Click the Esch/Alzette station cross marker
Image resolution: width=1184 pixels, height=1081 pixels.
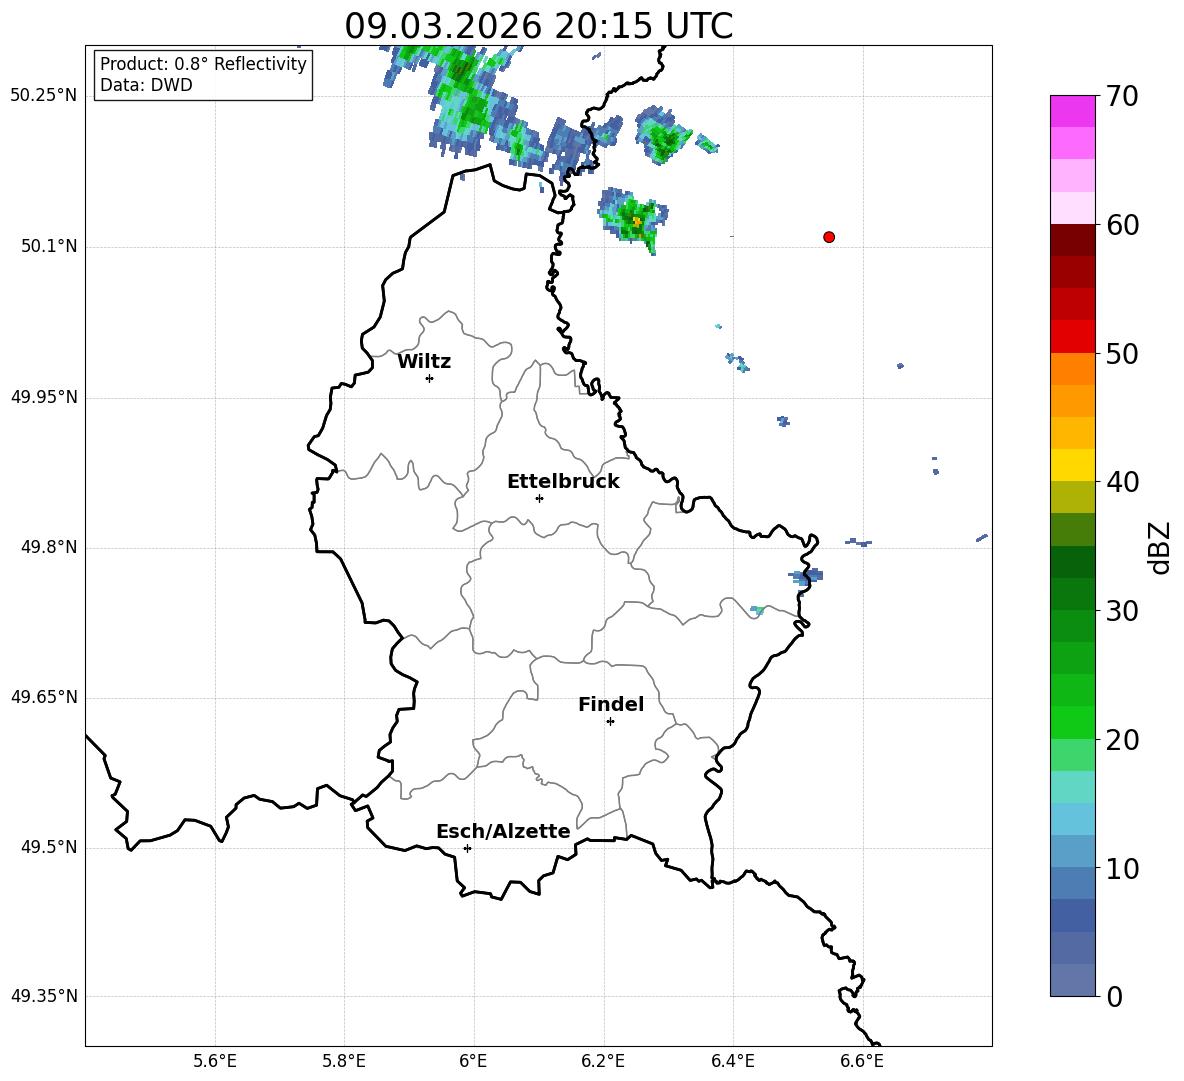467,848
